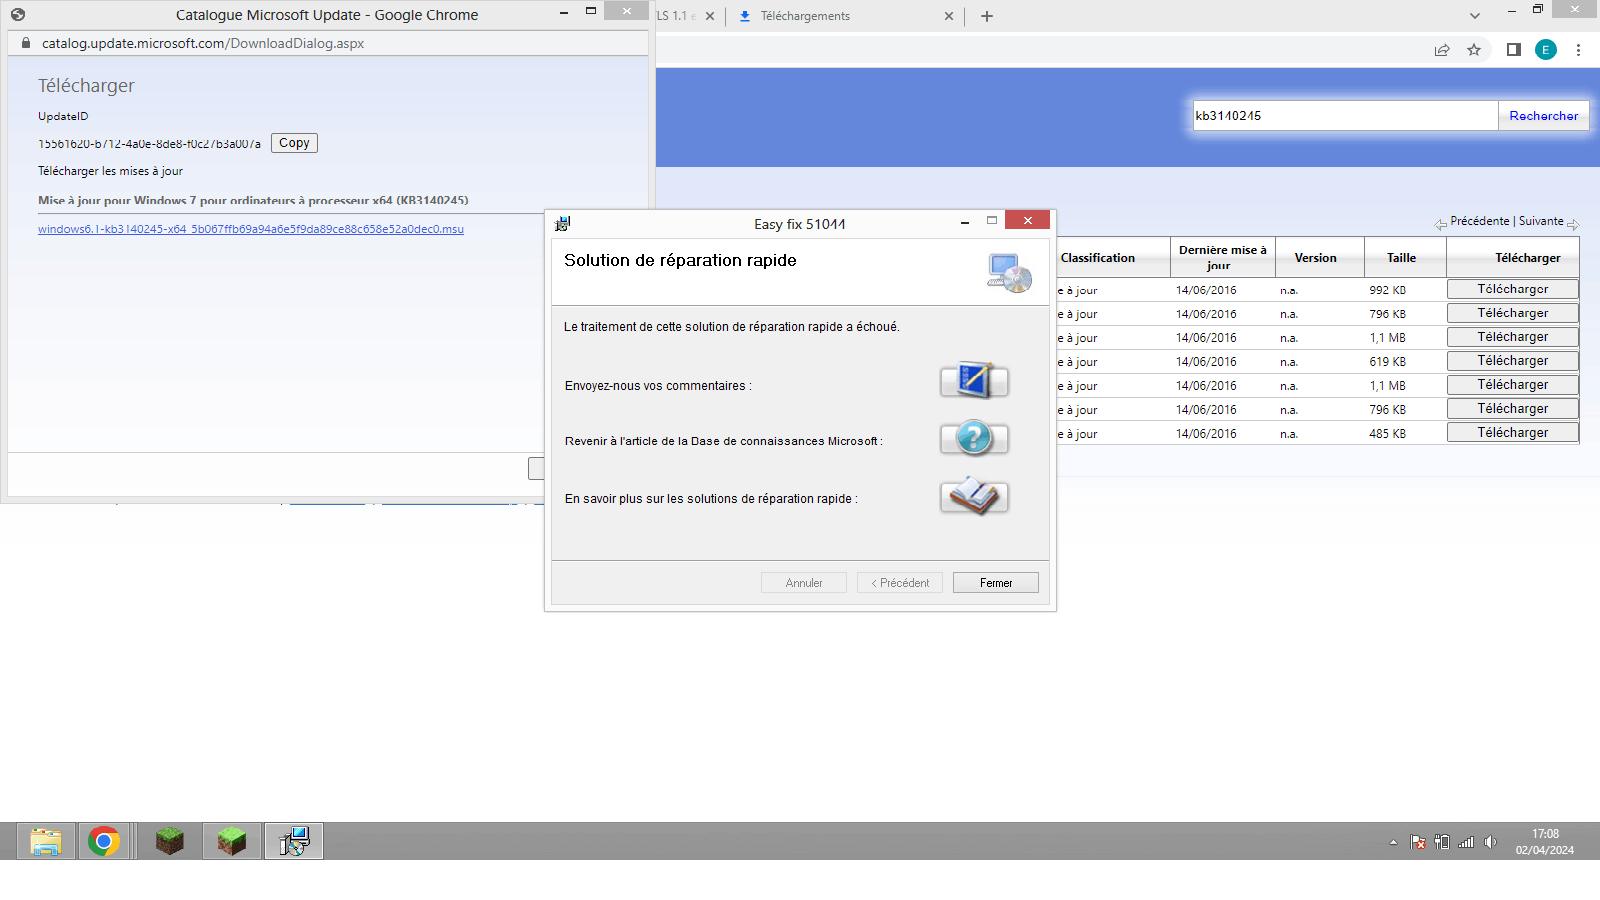The height and width of the screenshot is (900, 1600).
Task: Click the UpdateID label in download dialog
Action: [63, 117]
